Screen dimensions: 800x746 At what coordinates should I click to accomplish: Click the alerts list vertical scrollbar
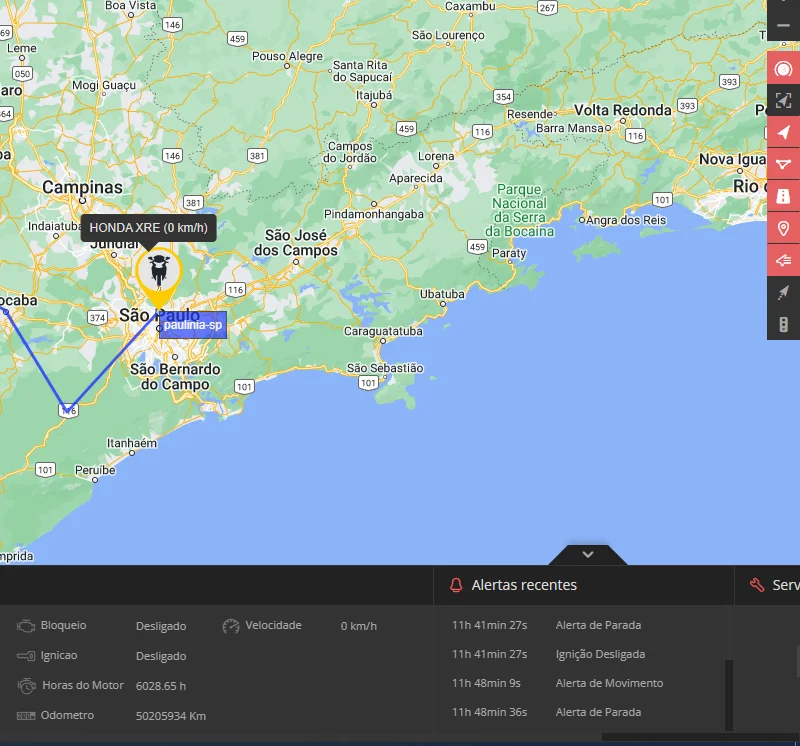729,695
